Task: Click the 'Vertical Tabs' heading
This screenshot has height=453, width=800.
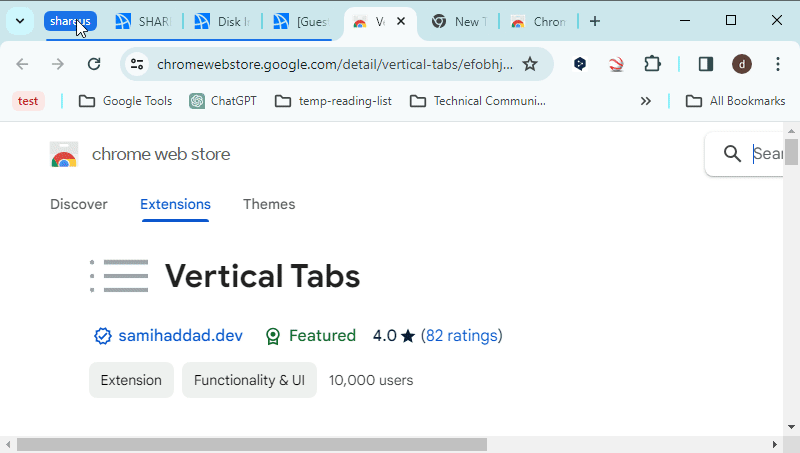Action: tap(262, 276)
